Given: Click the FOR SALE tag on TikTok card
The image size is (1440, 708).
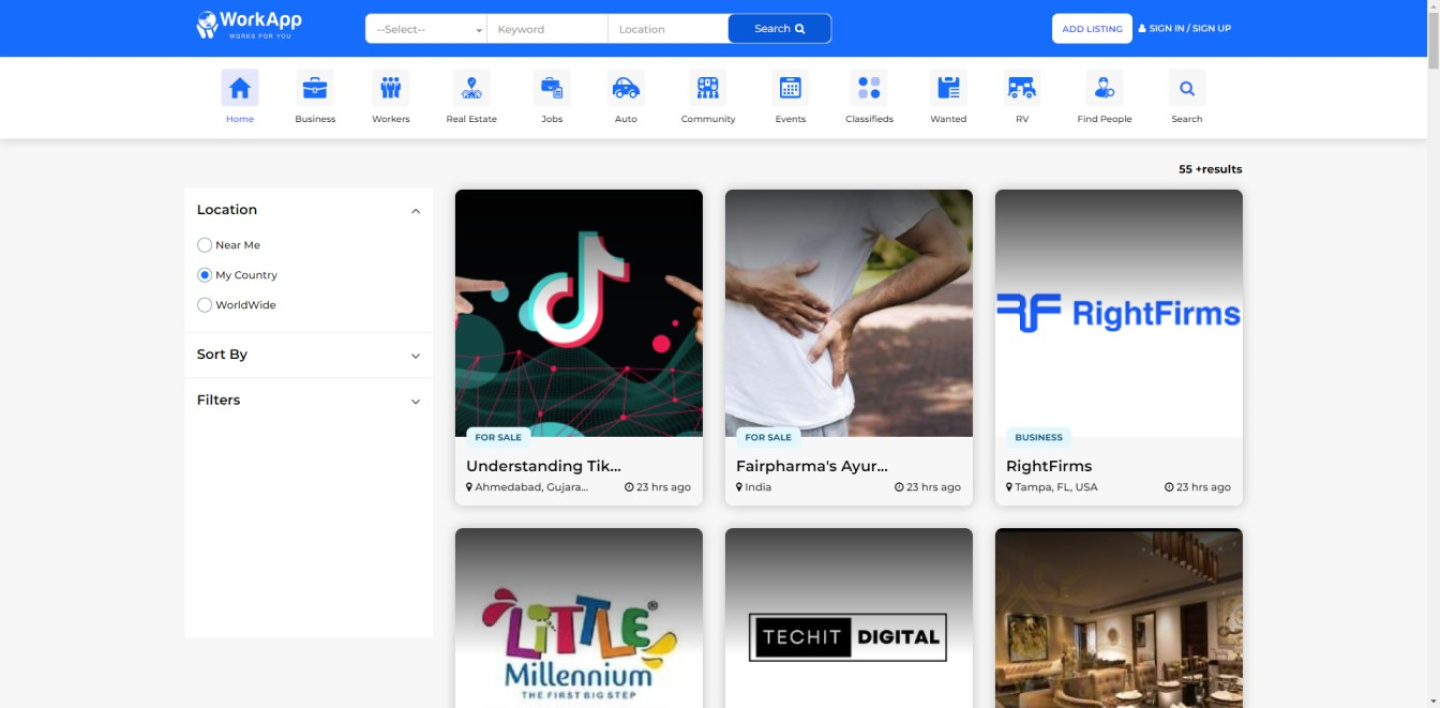Looking at the screenshot, I should pyautogui.click(x=498, y=437).
